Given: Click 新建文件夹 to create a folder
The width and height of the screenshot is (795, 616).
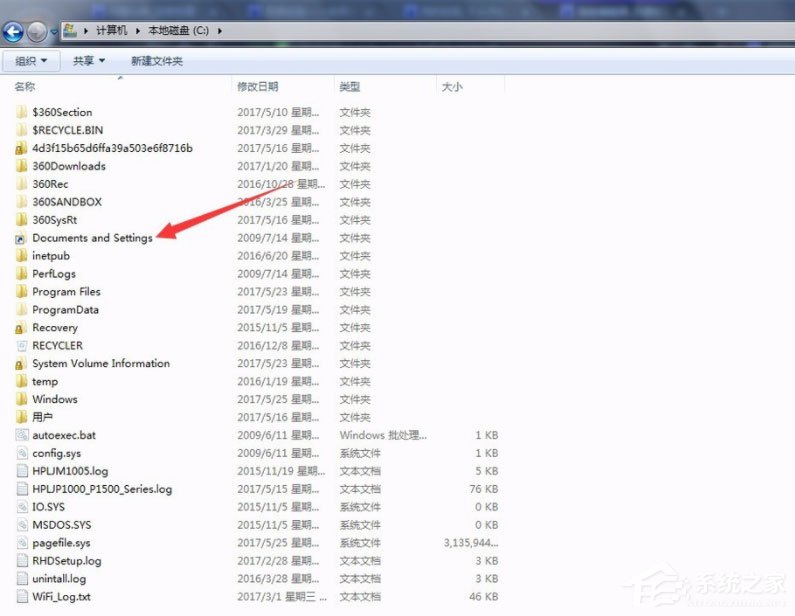Looking at the screenshot, I should [x=156, y=61].
